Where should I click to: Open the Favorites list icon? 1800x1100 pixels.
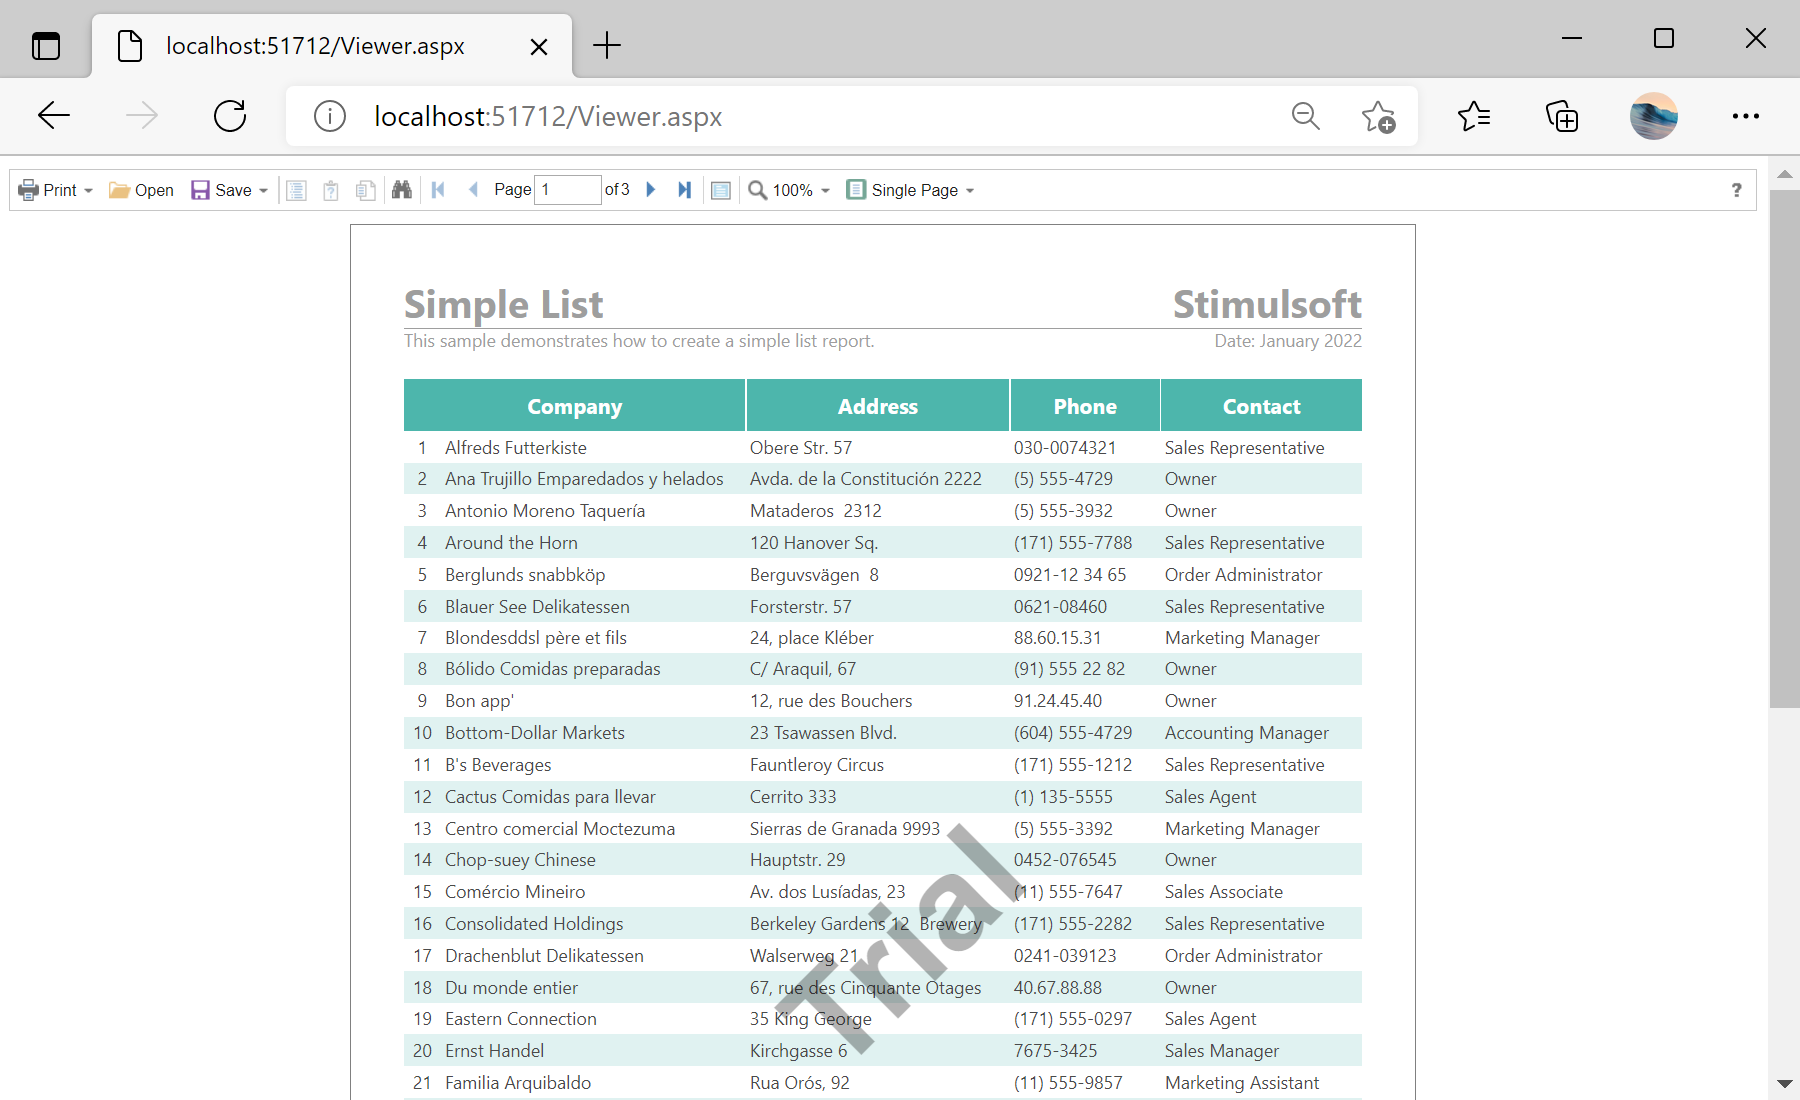click(x=1474, y=116)
